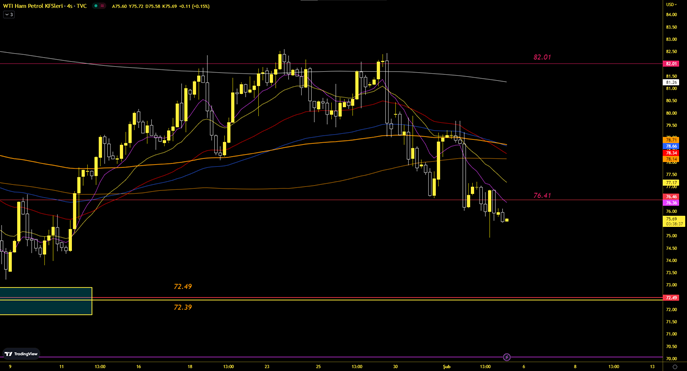Click the red indicator dot by the title
The width and height of the screenshot is (687, 371).
point(102,6)
